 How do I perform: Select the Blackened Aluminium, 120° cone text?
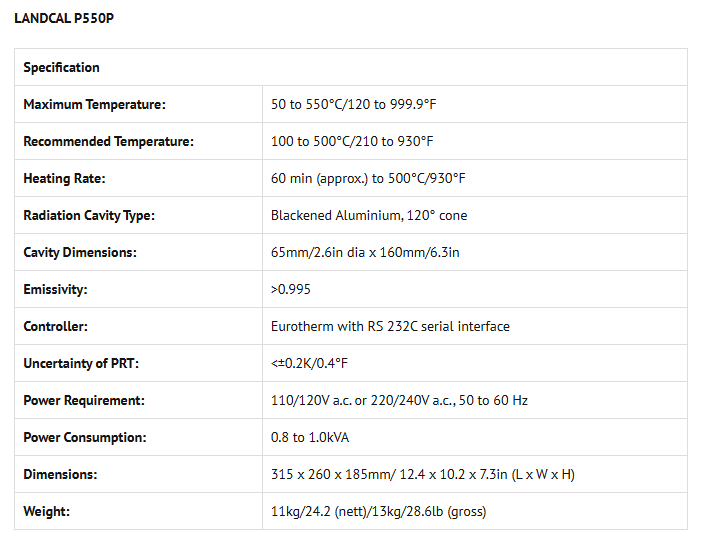point(369,216)
